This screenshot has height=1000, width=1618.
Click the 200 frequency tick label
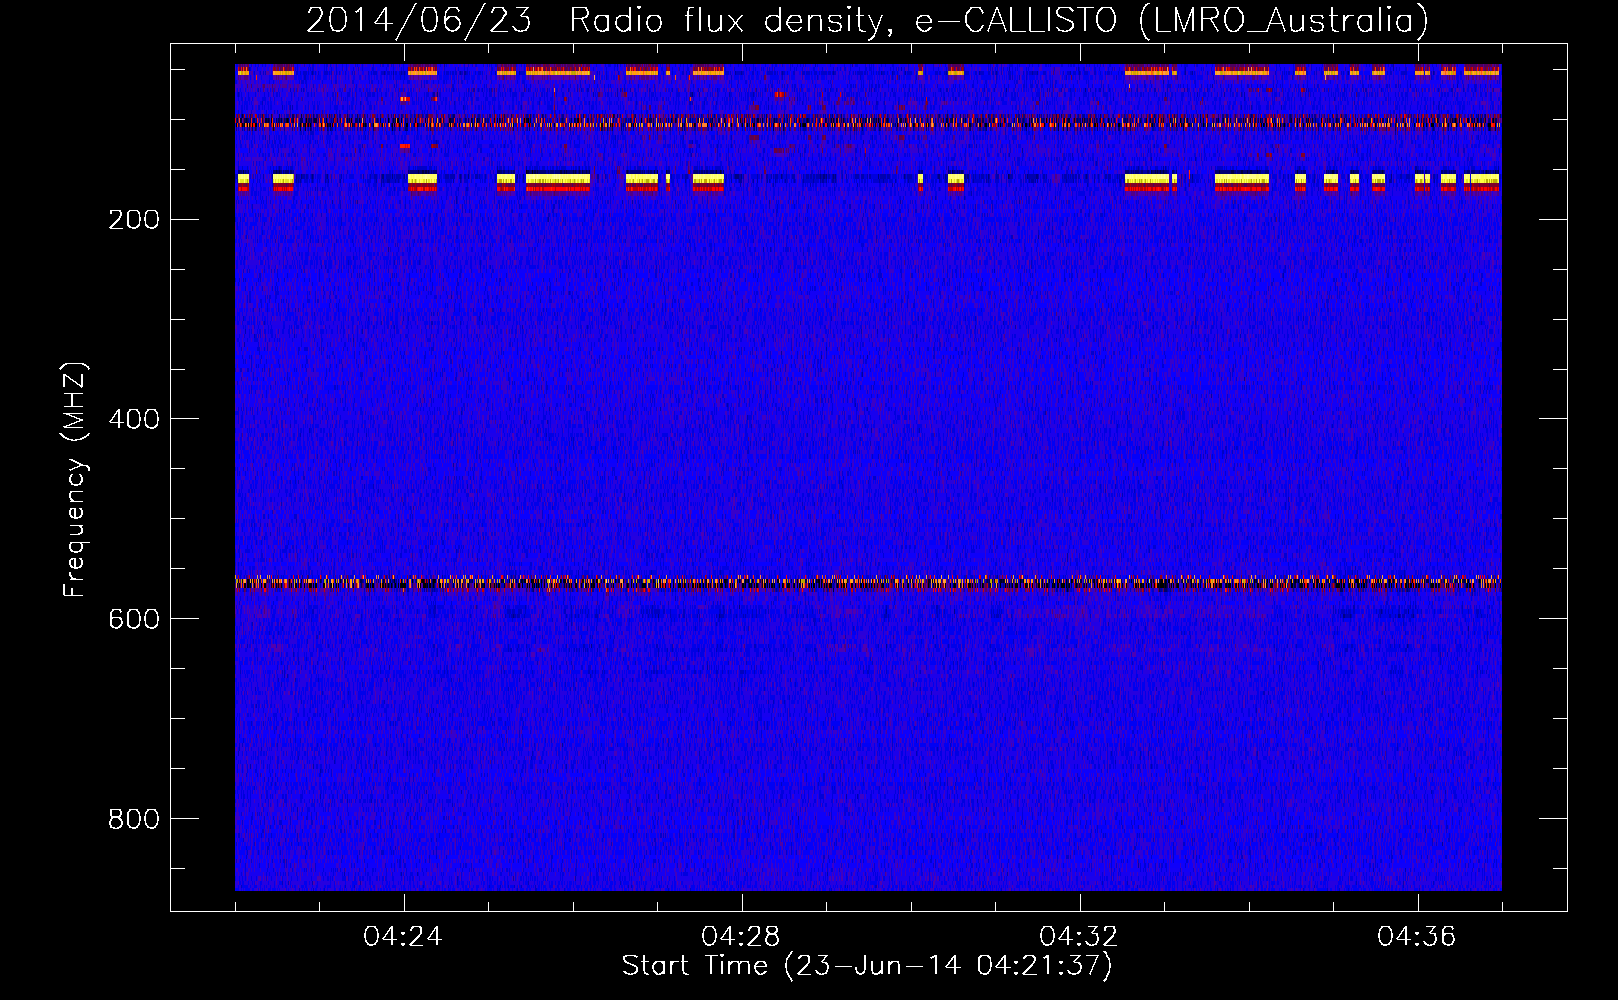point(134,220)
